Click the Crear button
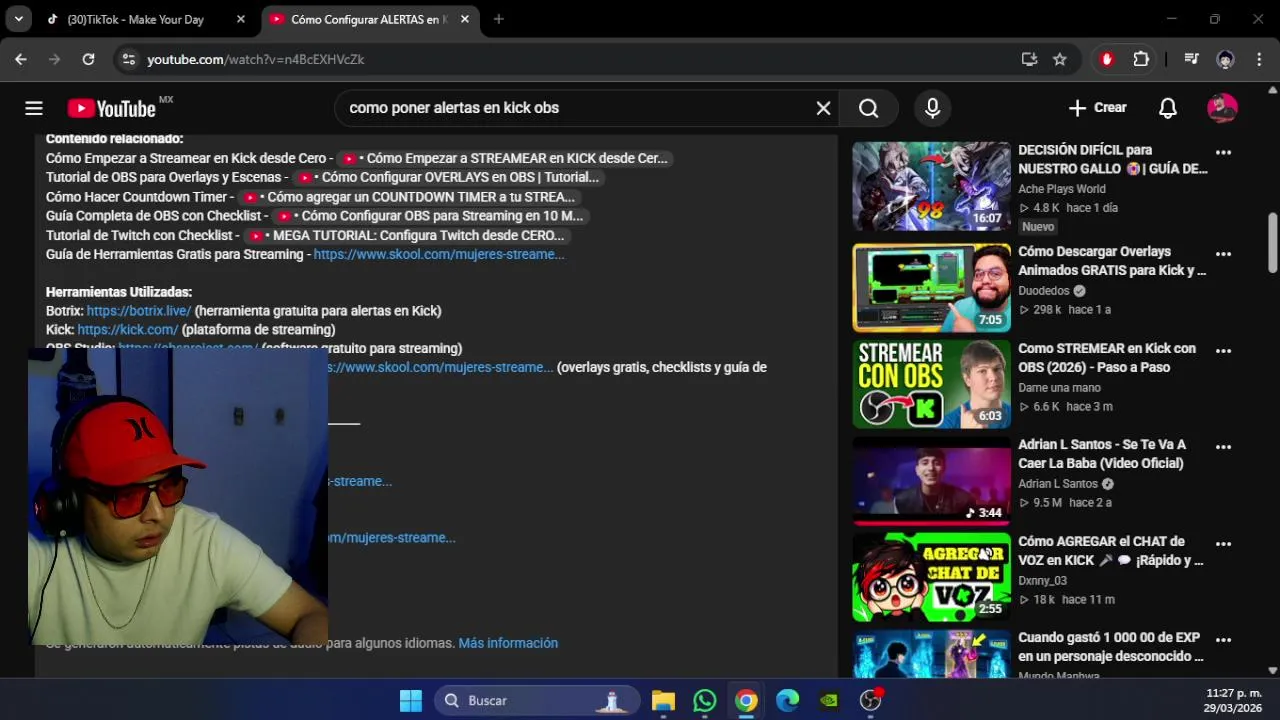The width and height of the screenshot is (1280, 720). click(1097, 108)
